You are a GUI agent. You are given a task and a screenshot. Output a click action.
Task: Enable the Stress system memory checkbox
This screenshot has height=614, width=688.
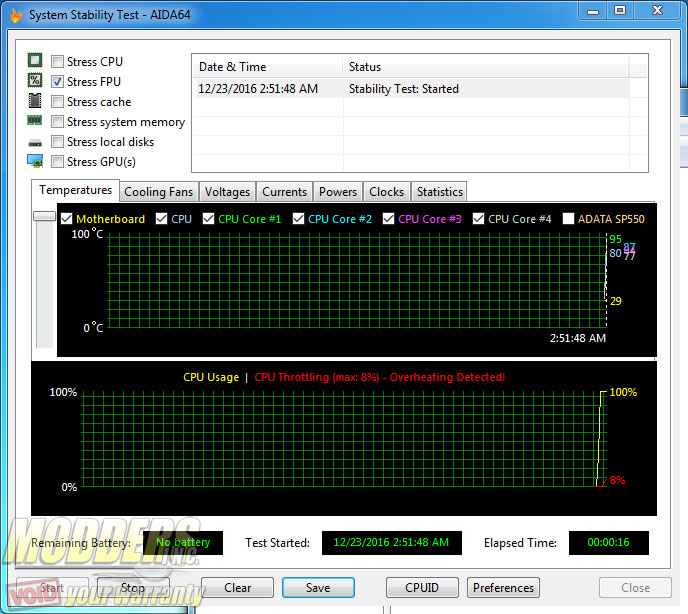[x=57, y=122]
